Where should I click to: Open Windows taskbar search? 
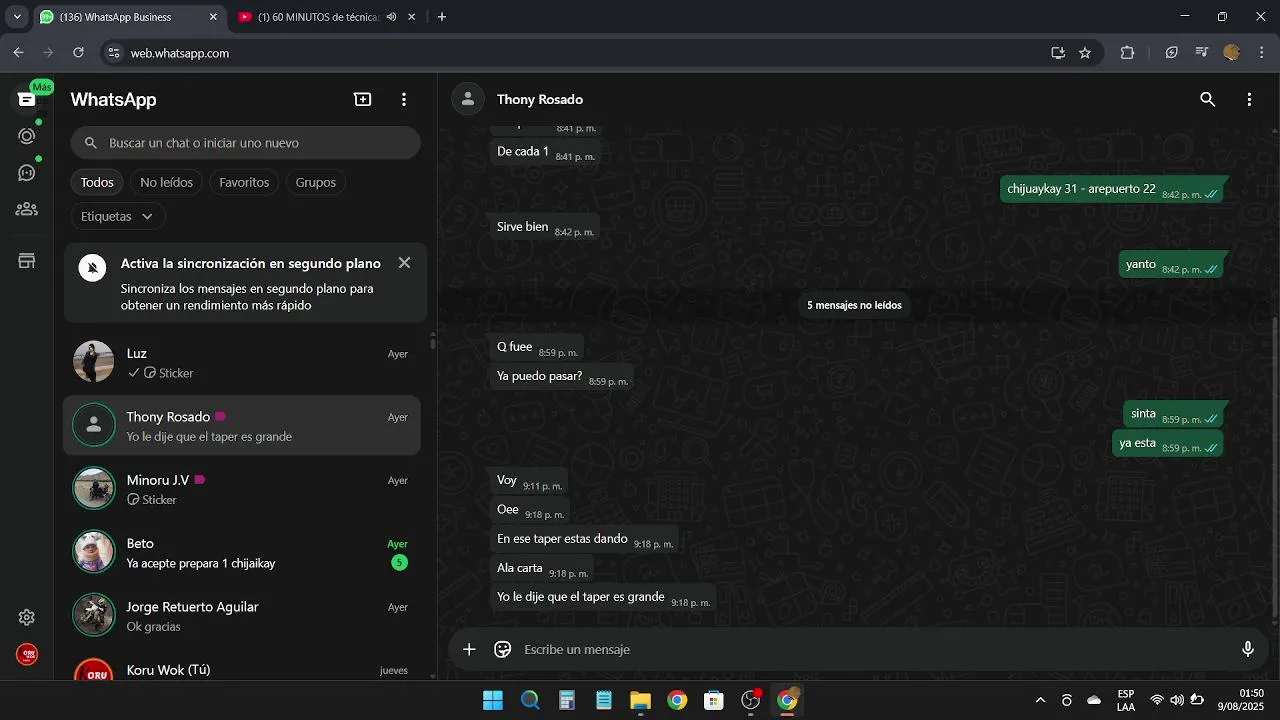[530, 700]
